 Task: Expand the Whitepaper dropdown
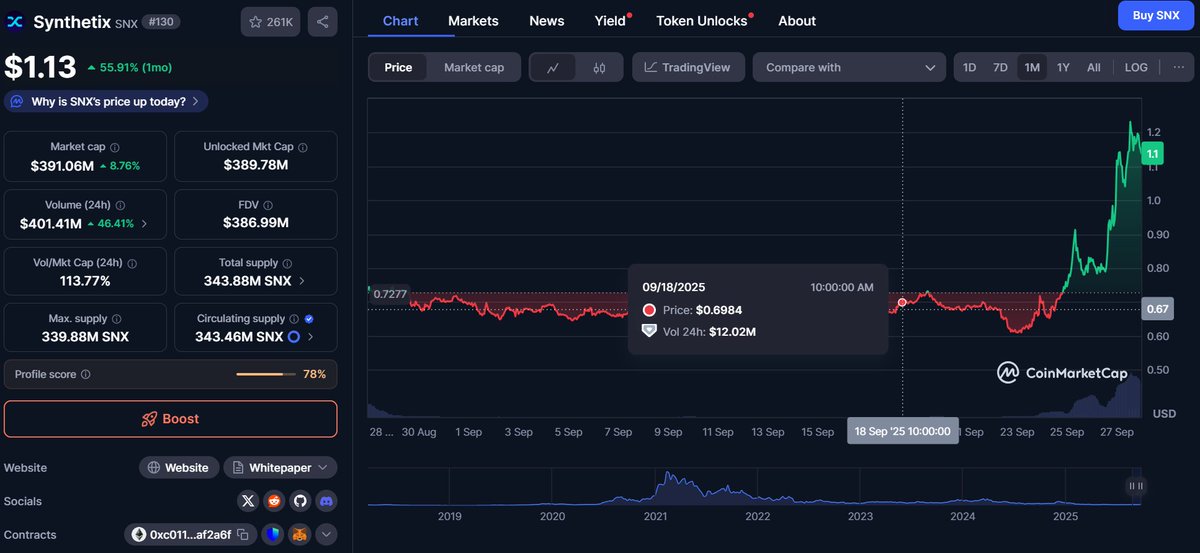tap(280, 468)
